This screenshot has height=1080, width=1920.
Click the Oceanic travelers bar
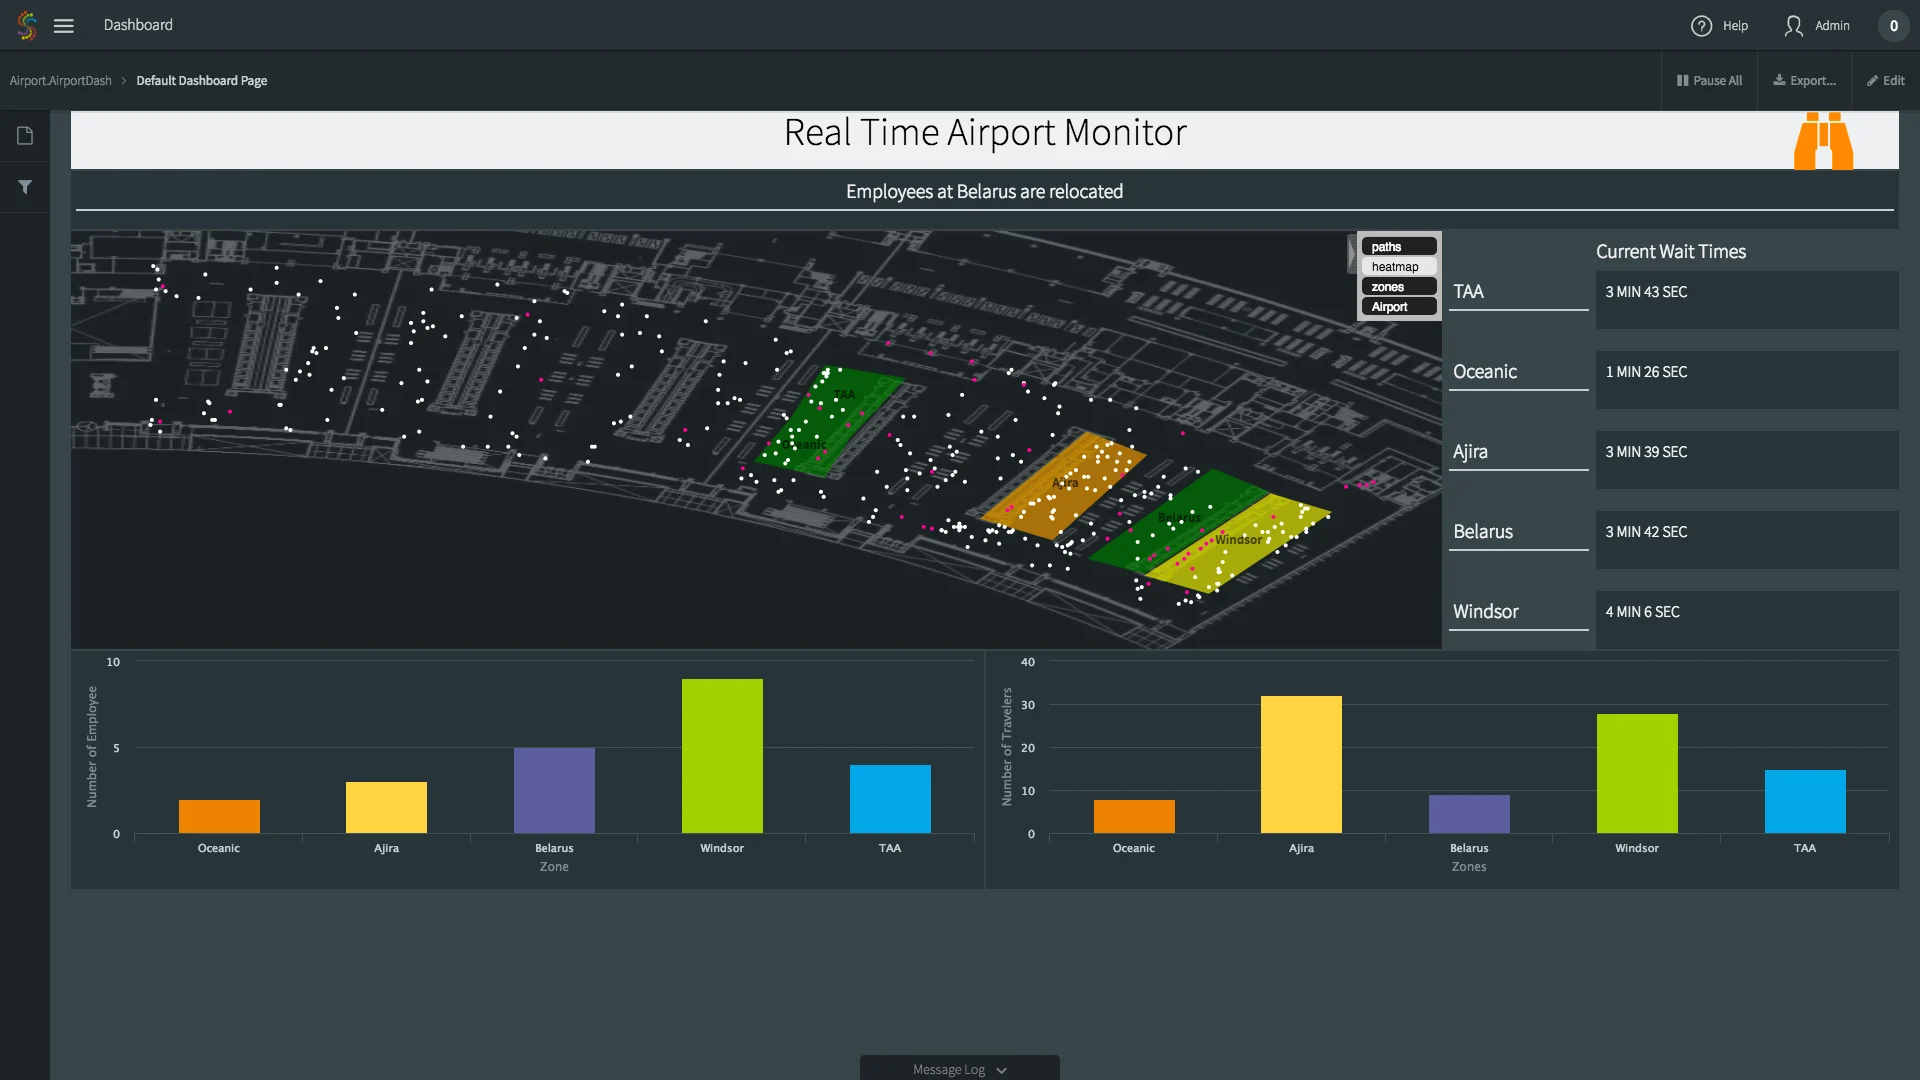coord(1134,816)
